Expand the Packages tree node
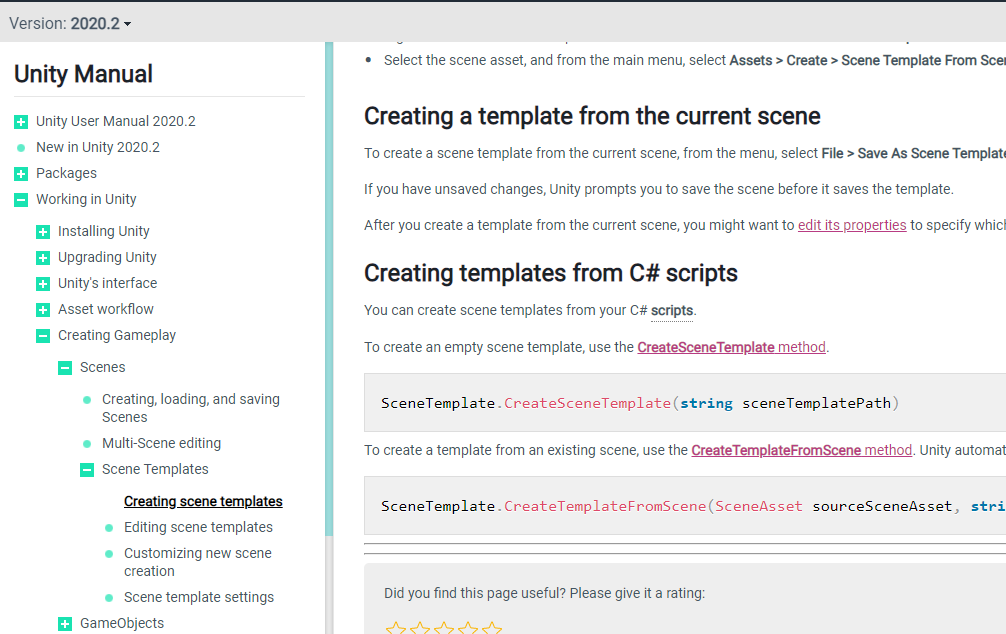 click(x=21, y=174)
